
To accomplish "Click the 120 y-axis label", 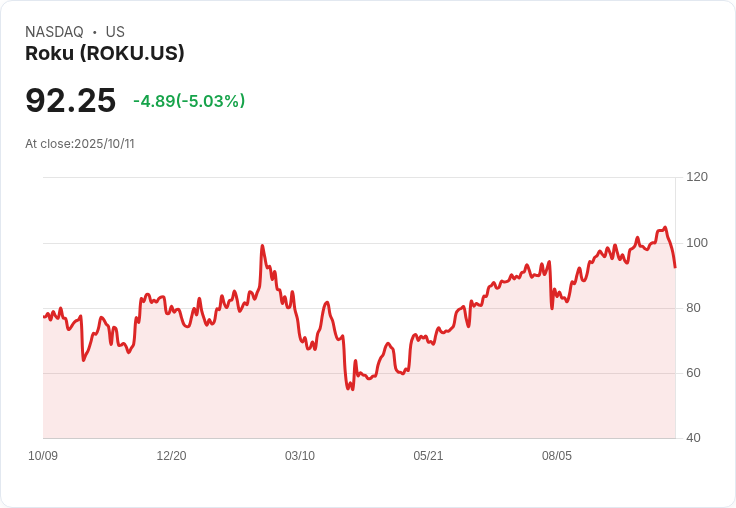I will (697, 177).
